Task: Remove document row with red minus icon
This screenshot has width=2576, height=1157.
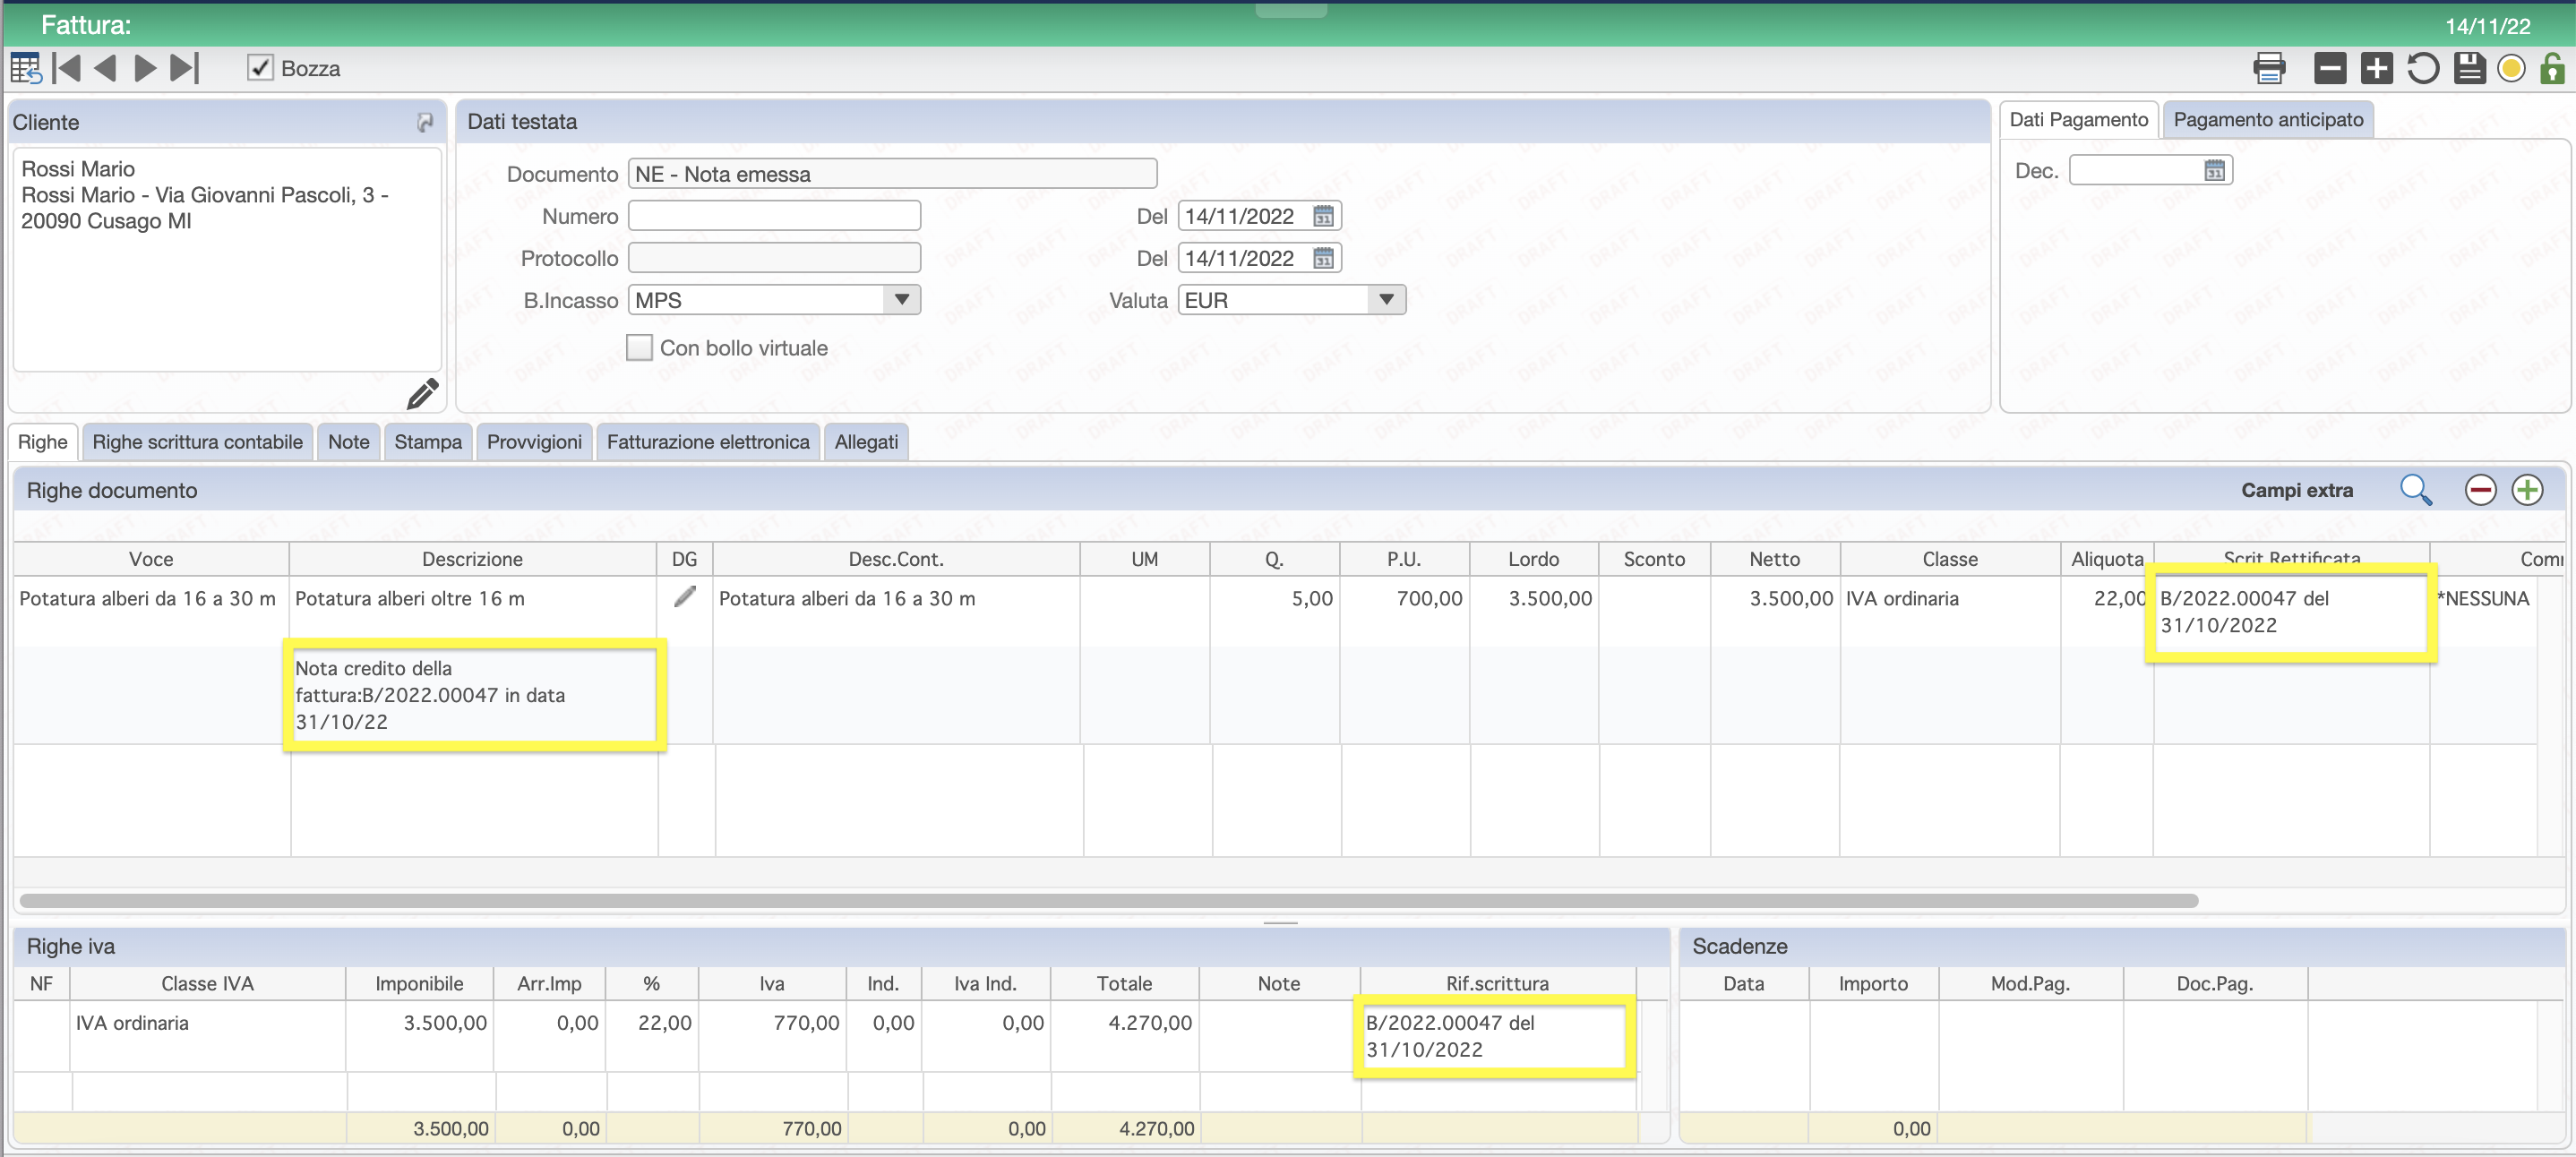Action: tap(2481, 490)
